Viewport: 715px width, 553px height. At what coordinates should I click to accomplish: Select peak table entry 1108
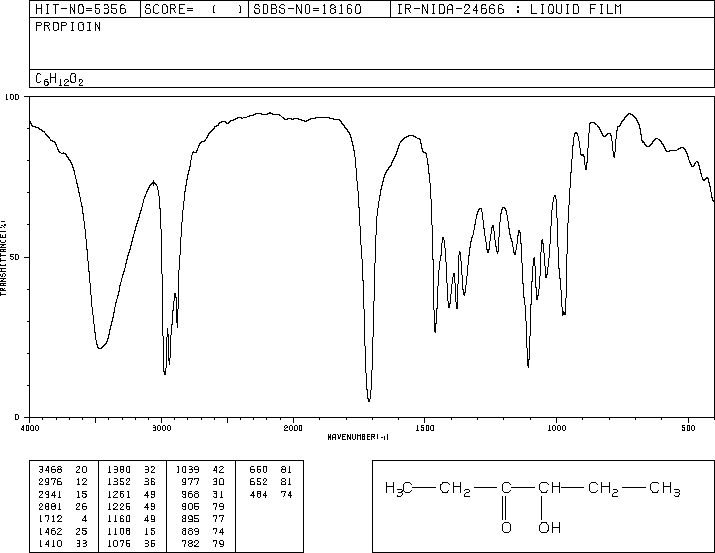click(119, 532)
